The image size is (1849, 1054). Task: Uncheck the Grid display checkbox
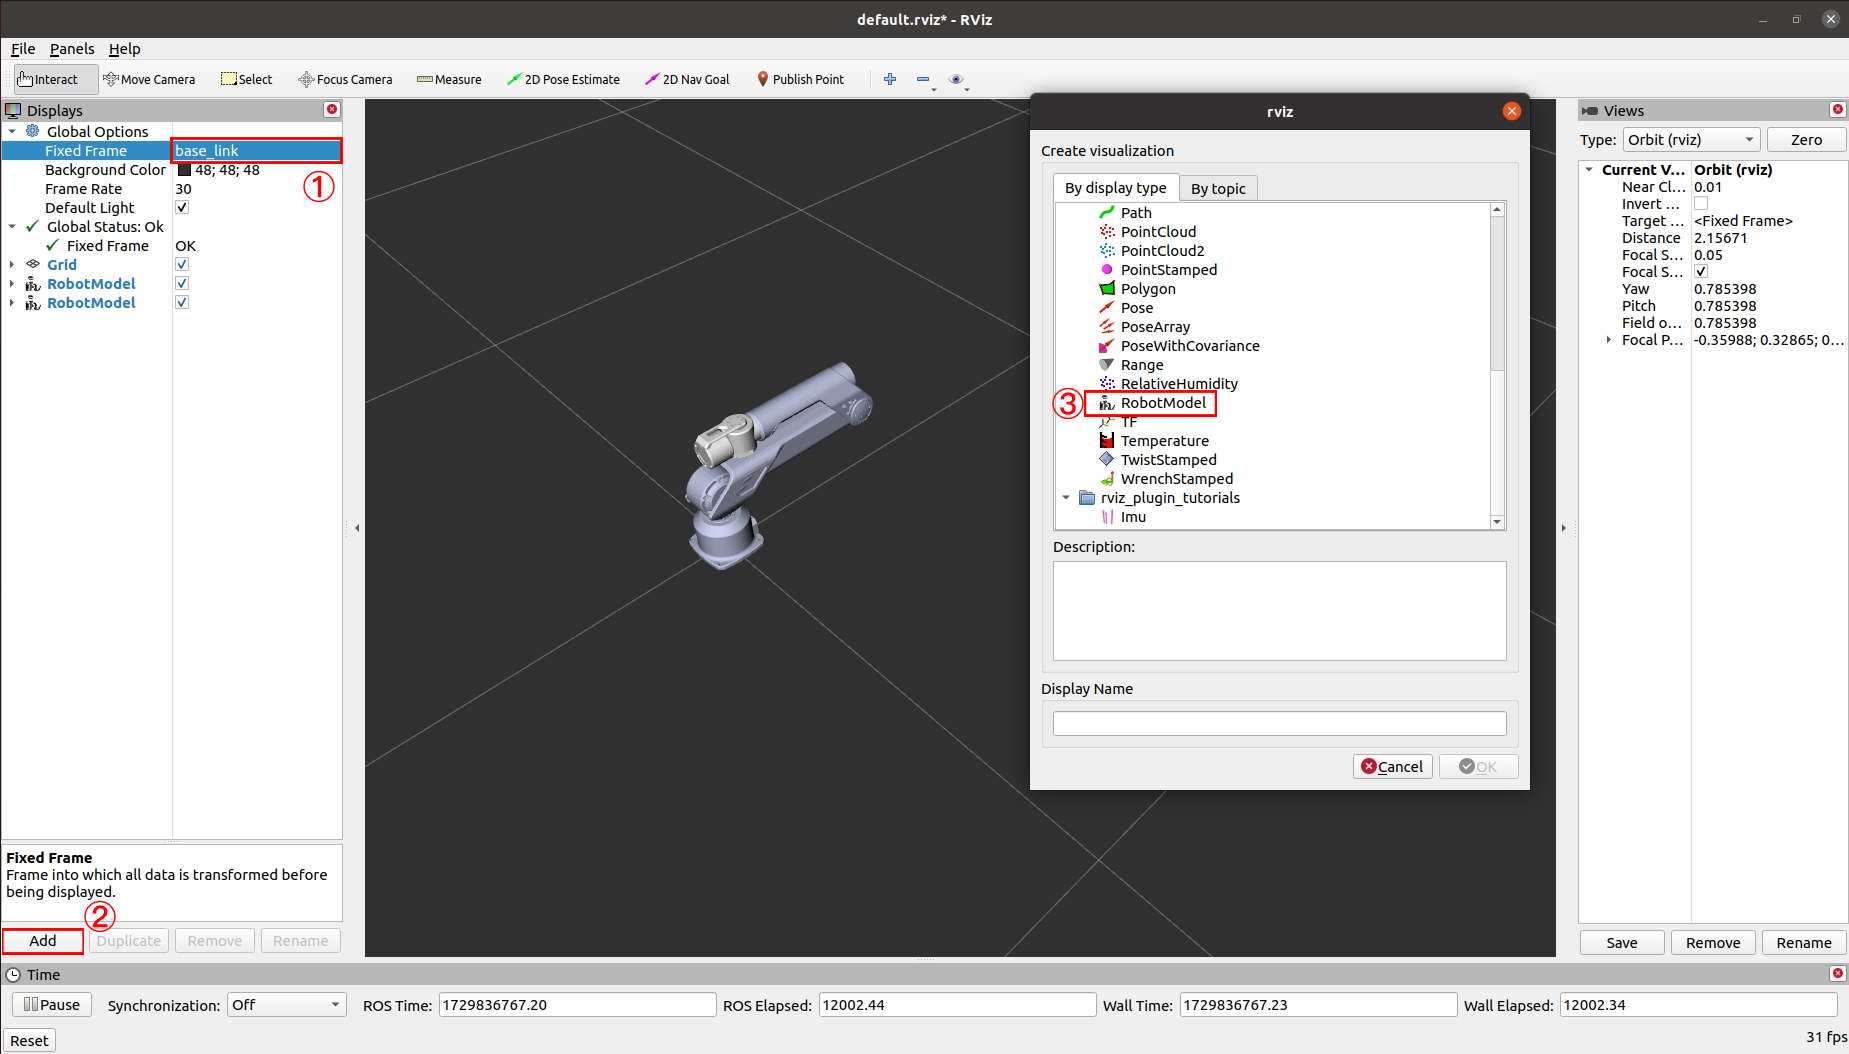182,265
